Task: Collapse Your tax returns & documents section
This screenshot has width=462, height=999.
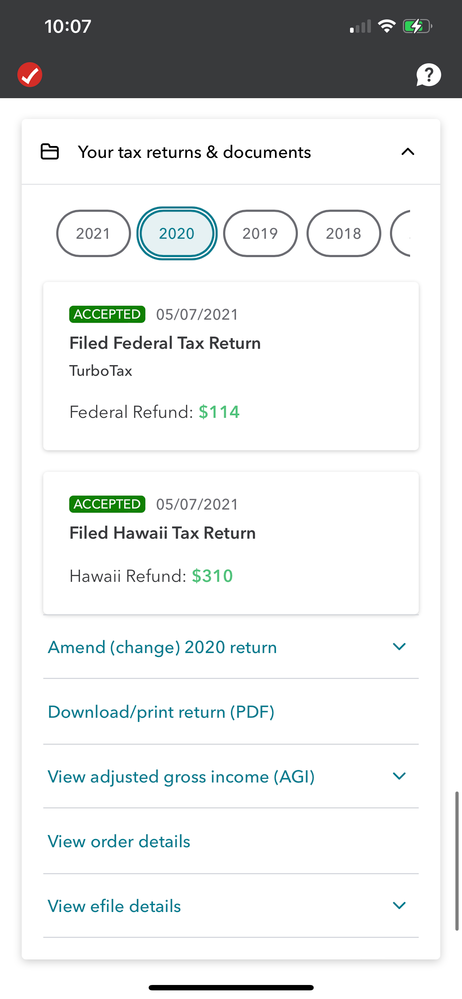Action: coord(408,152)
